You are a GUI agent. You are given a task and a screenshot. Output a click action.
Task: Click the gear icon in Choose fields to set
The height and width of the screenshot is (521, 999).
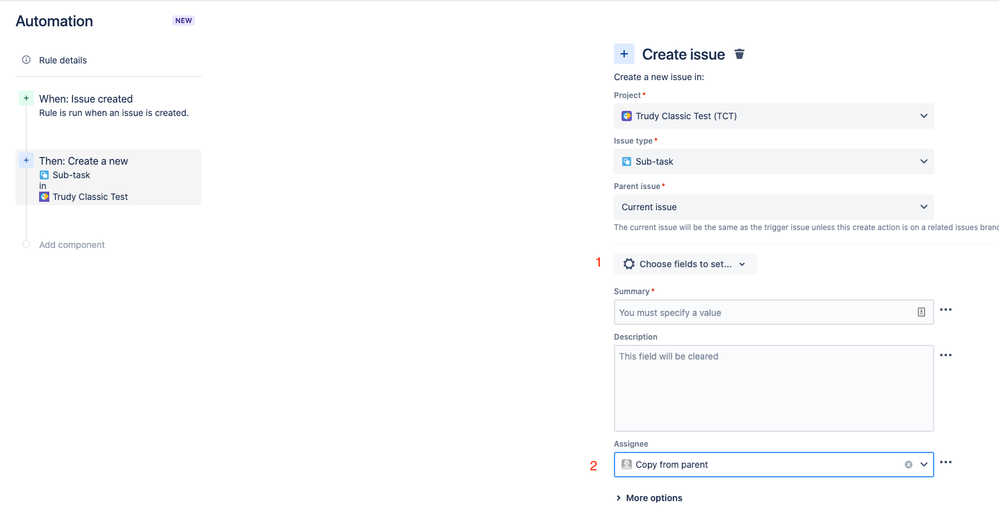(x=629, y=264)
